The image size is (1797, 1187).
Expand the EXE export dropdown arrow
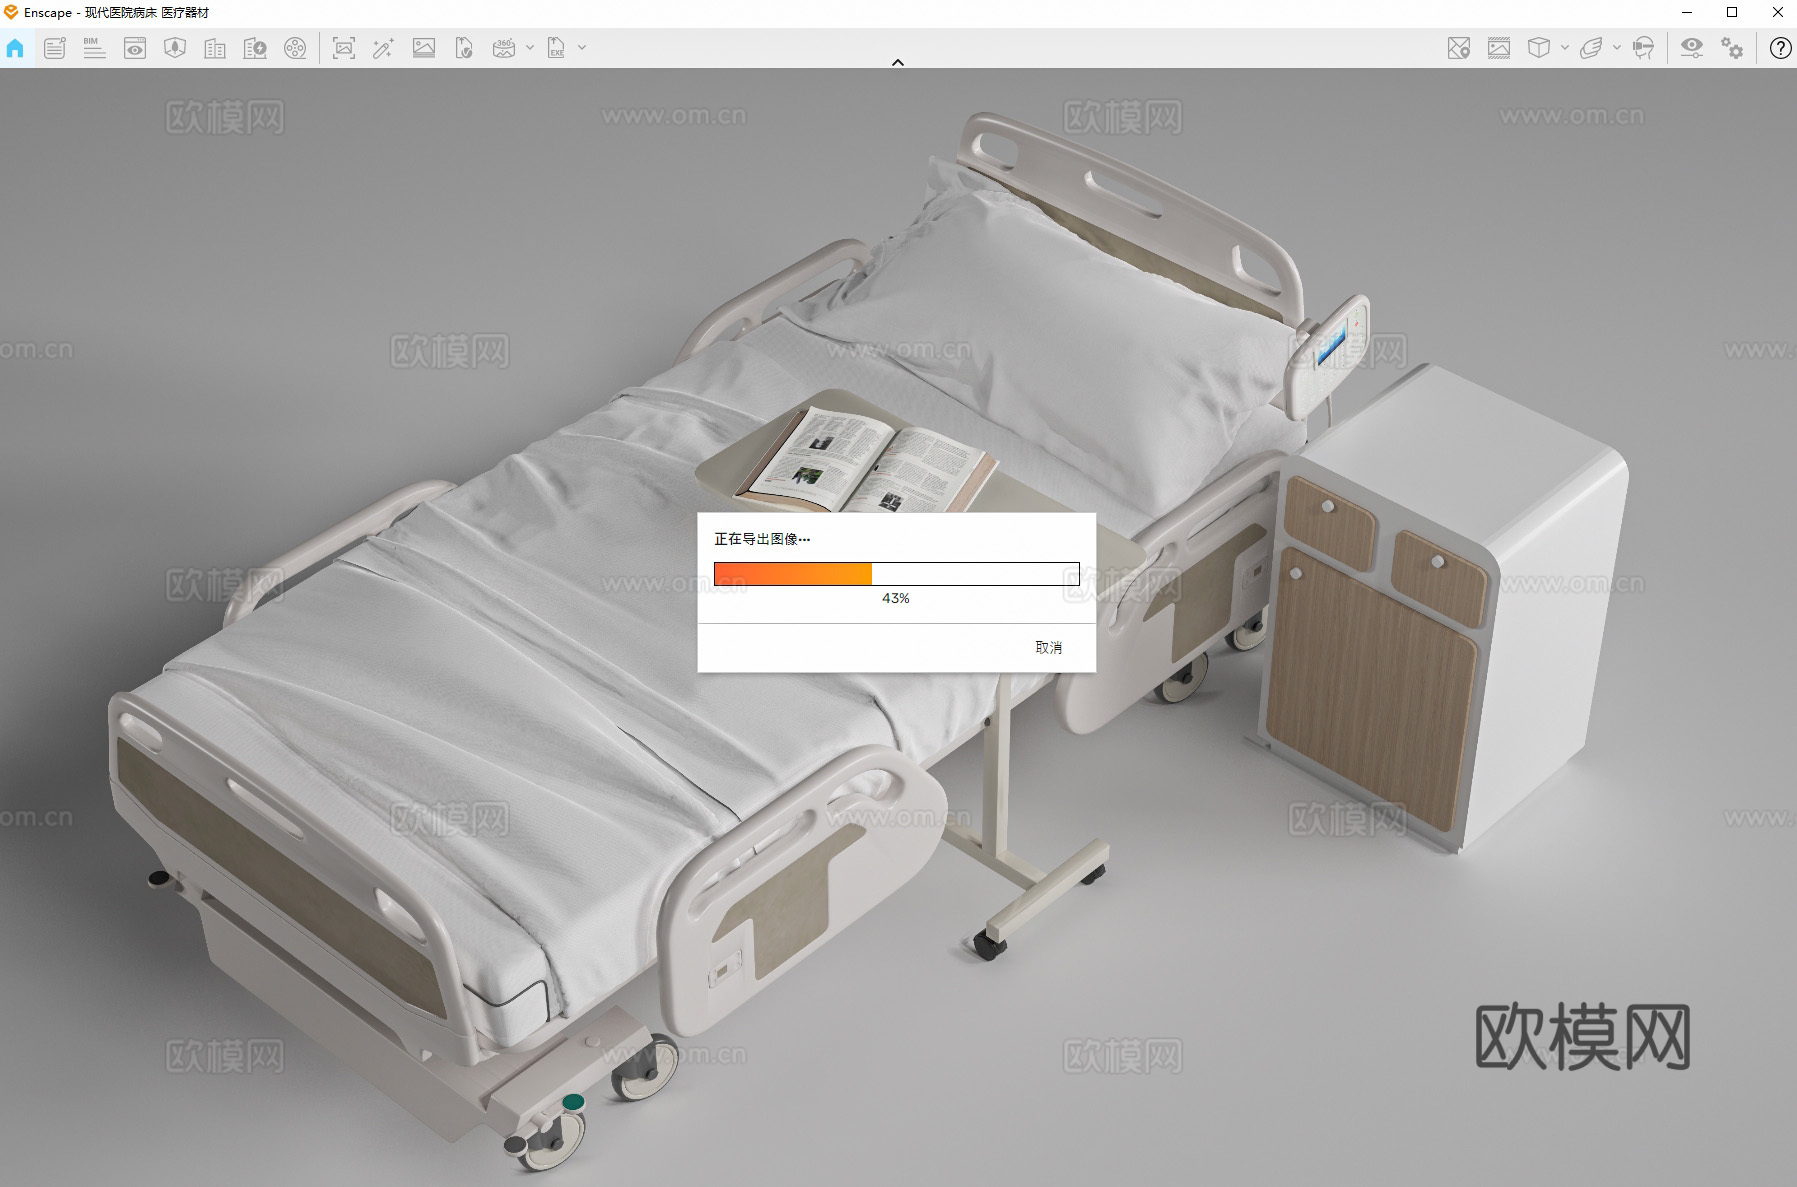pyautogui.click(x=582, y=48)
